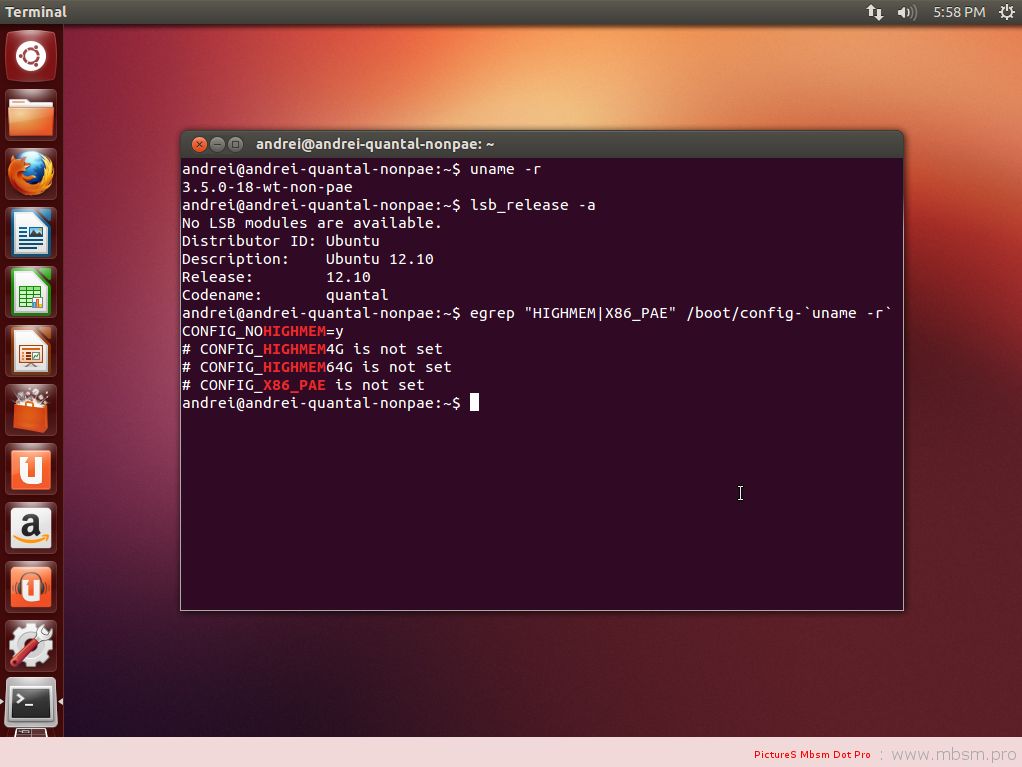Open the sound volume indicator menu

(x=907, y=12)
